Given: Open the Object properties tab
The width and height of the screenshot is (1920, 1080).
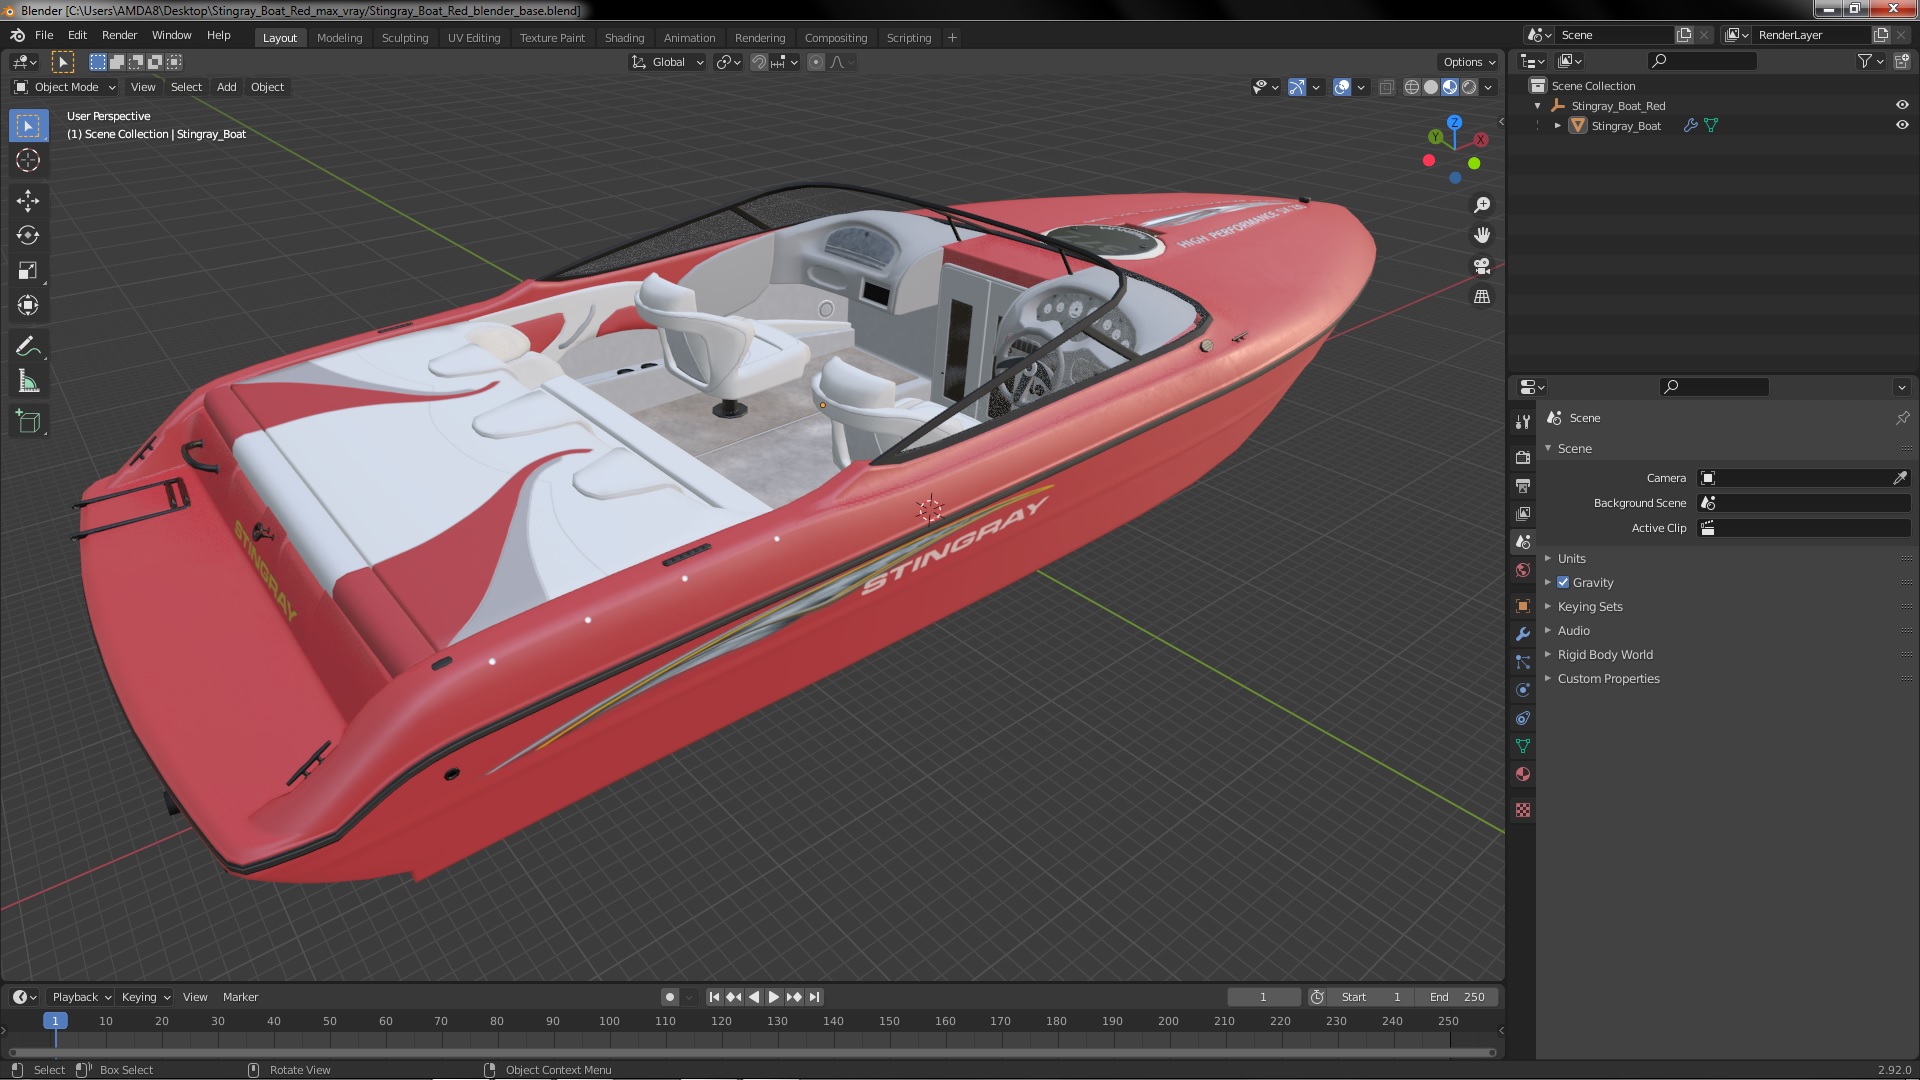Looking at the screenshot, I should (1523, 606).
